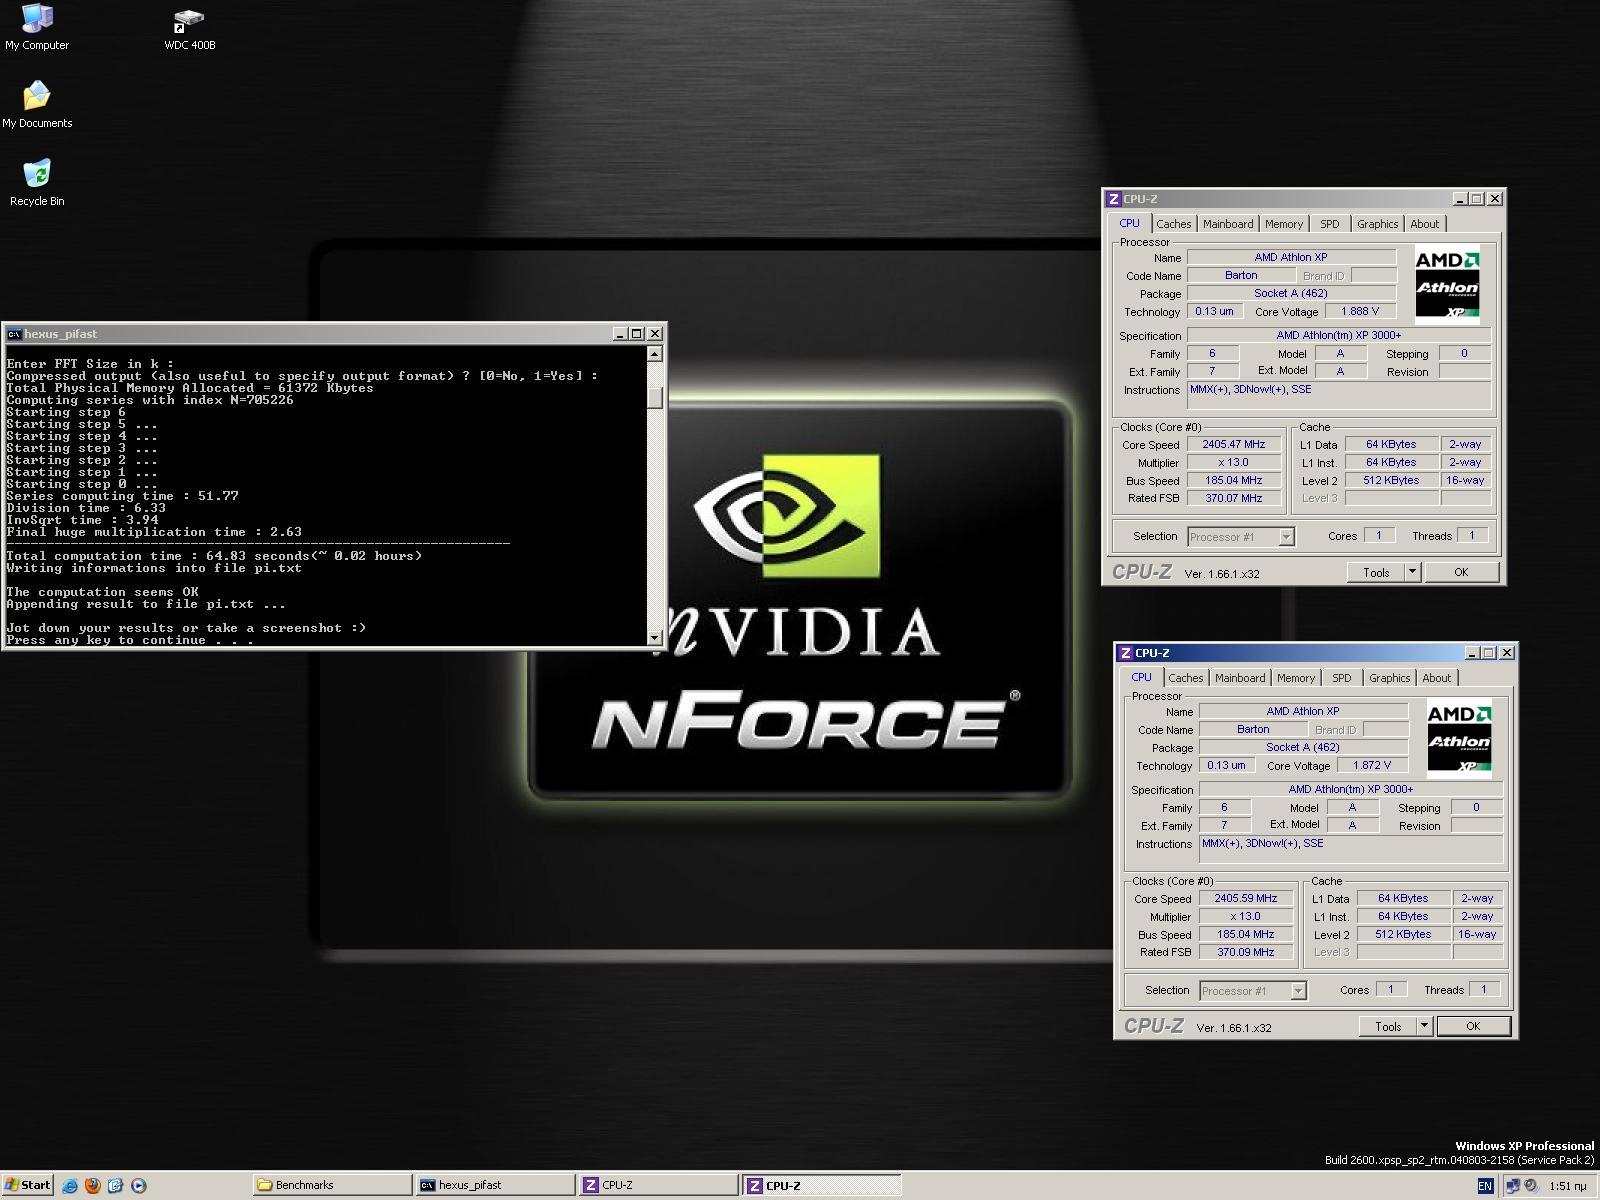Open Caches tab in upper CPU-Z
1600x1200 pixels.
1174,224
